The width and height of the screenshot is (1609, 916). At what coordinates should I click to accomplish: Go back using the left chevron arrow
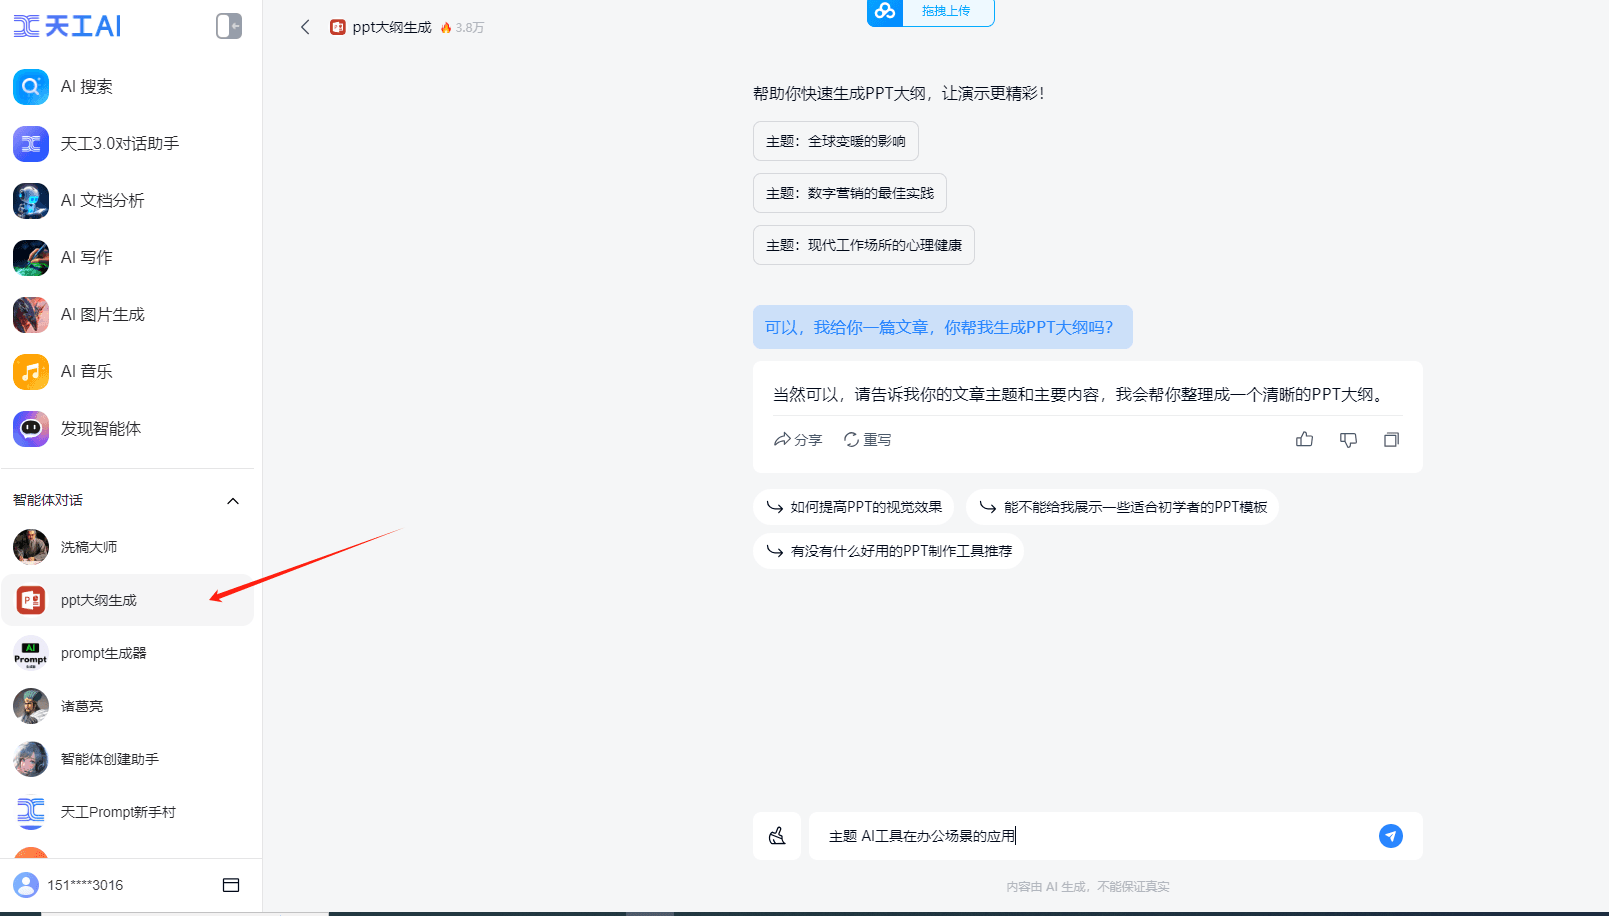305,27
